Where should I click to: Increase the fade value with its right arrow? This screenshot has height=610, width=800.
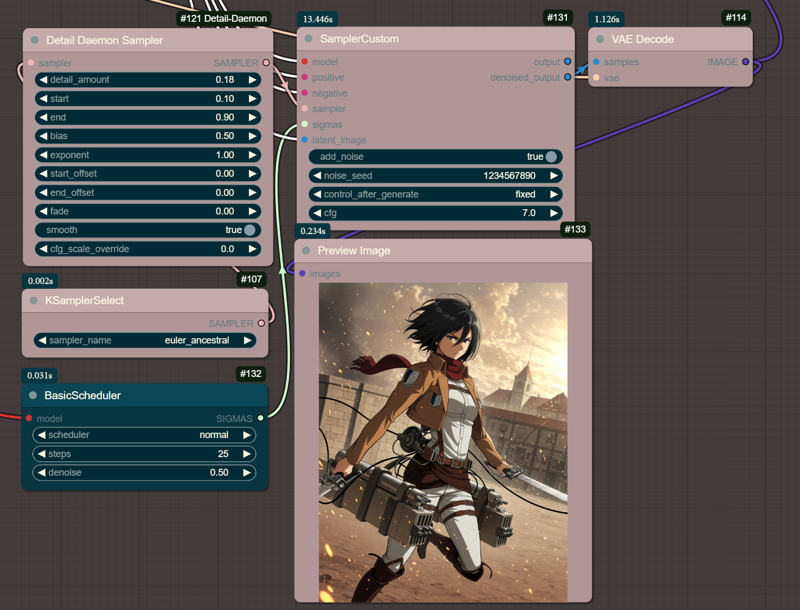(x=253, y=211)
